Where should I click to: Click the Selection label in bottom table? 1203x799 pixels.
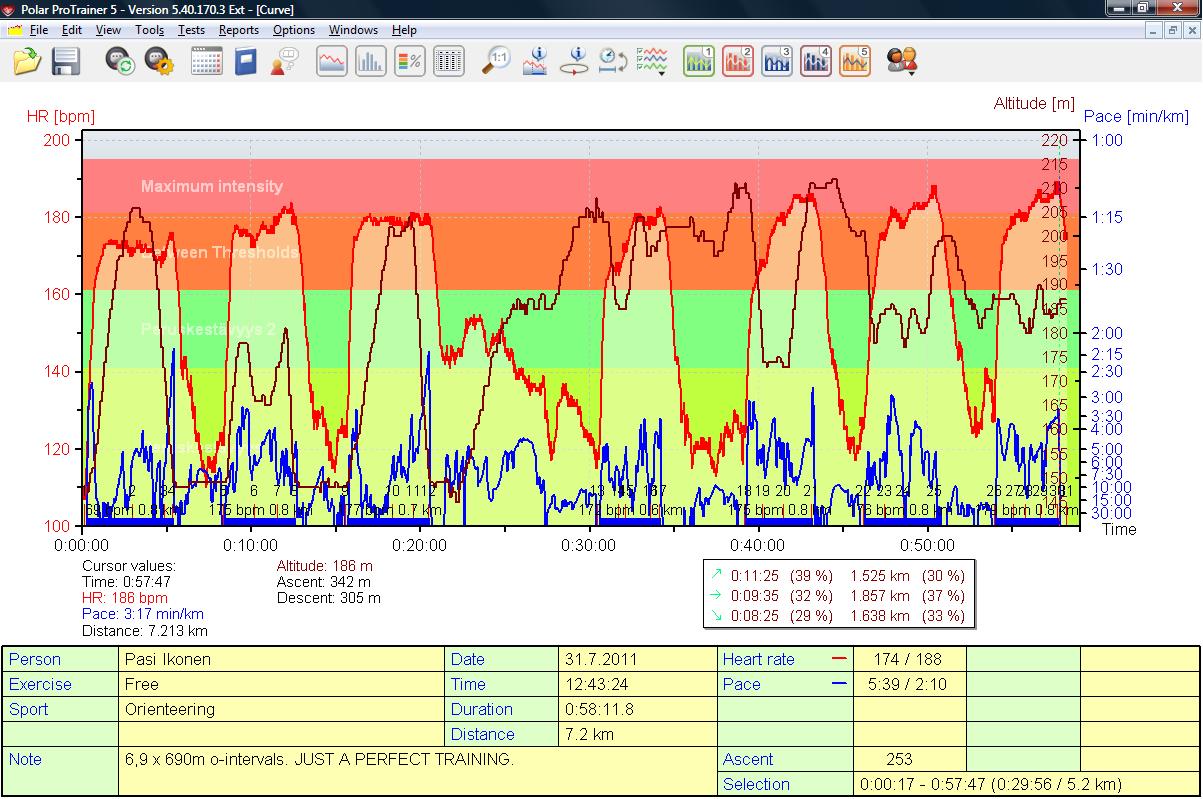(x=756, y=784)
